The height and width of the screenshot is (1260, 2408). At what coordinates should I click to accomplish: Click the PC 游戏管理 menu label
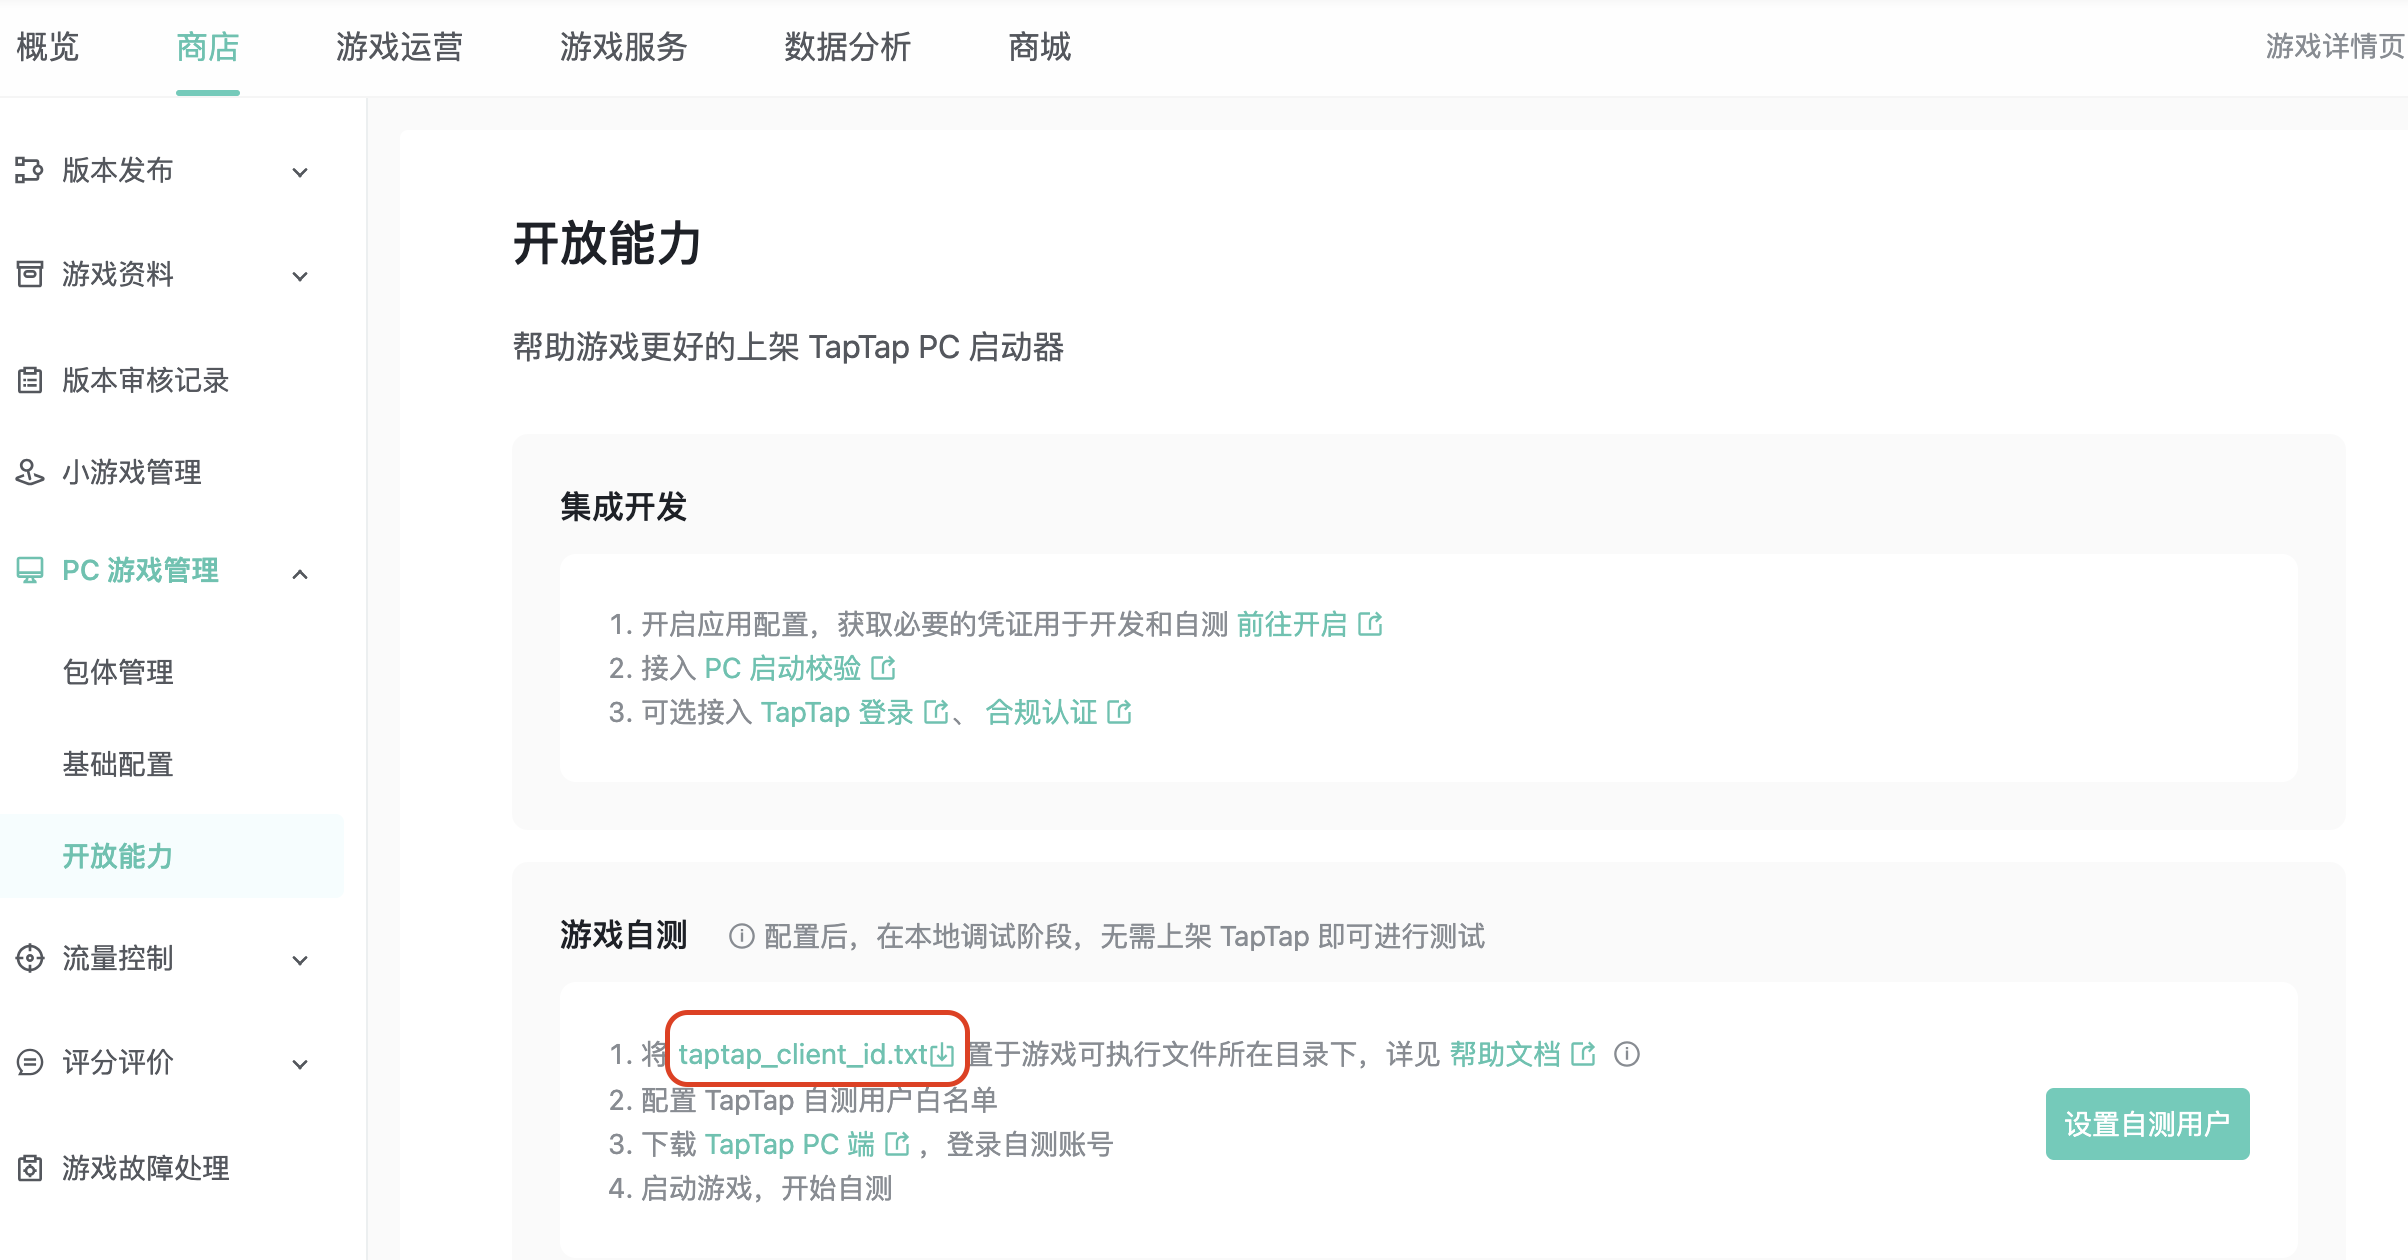tap(140, 570)
